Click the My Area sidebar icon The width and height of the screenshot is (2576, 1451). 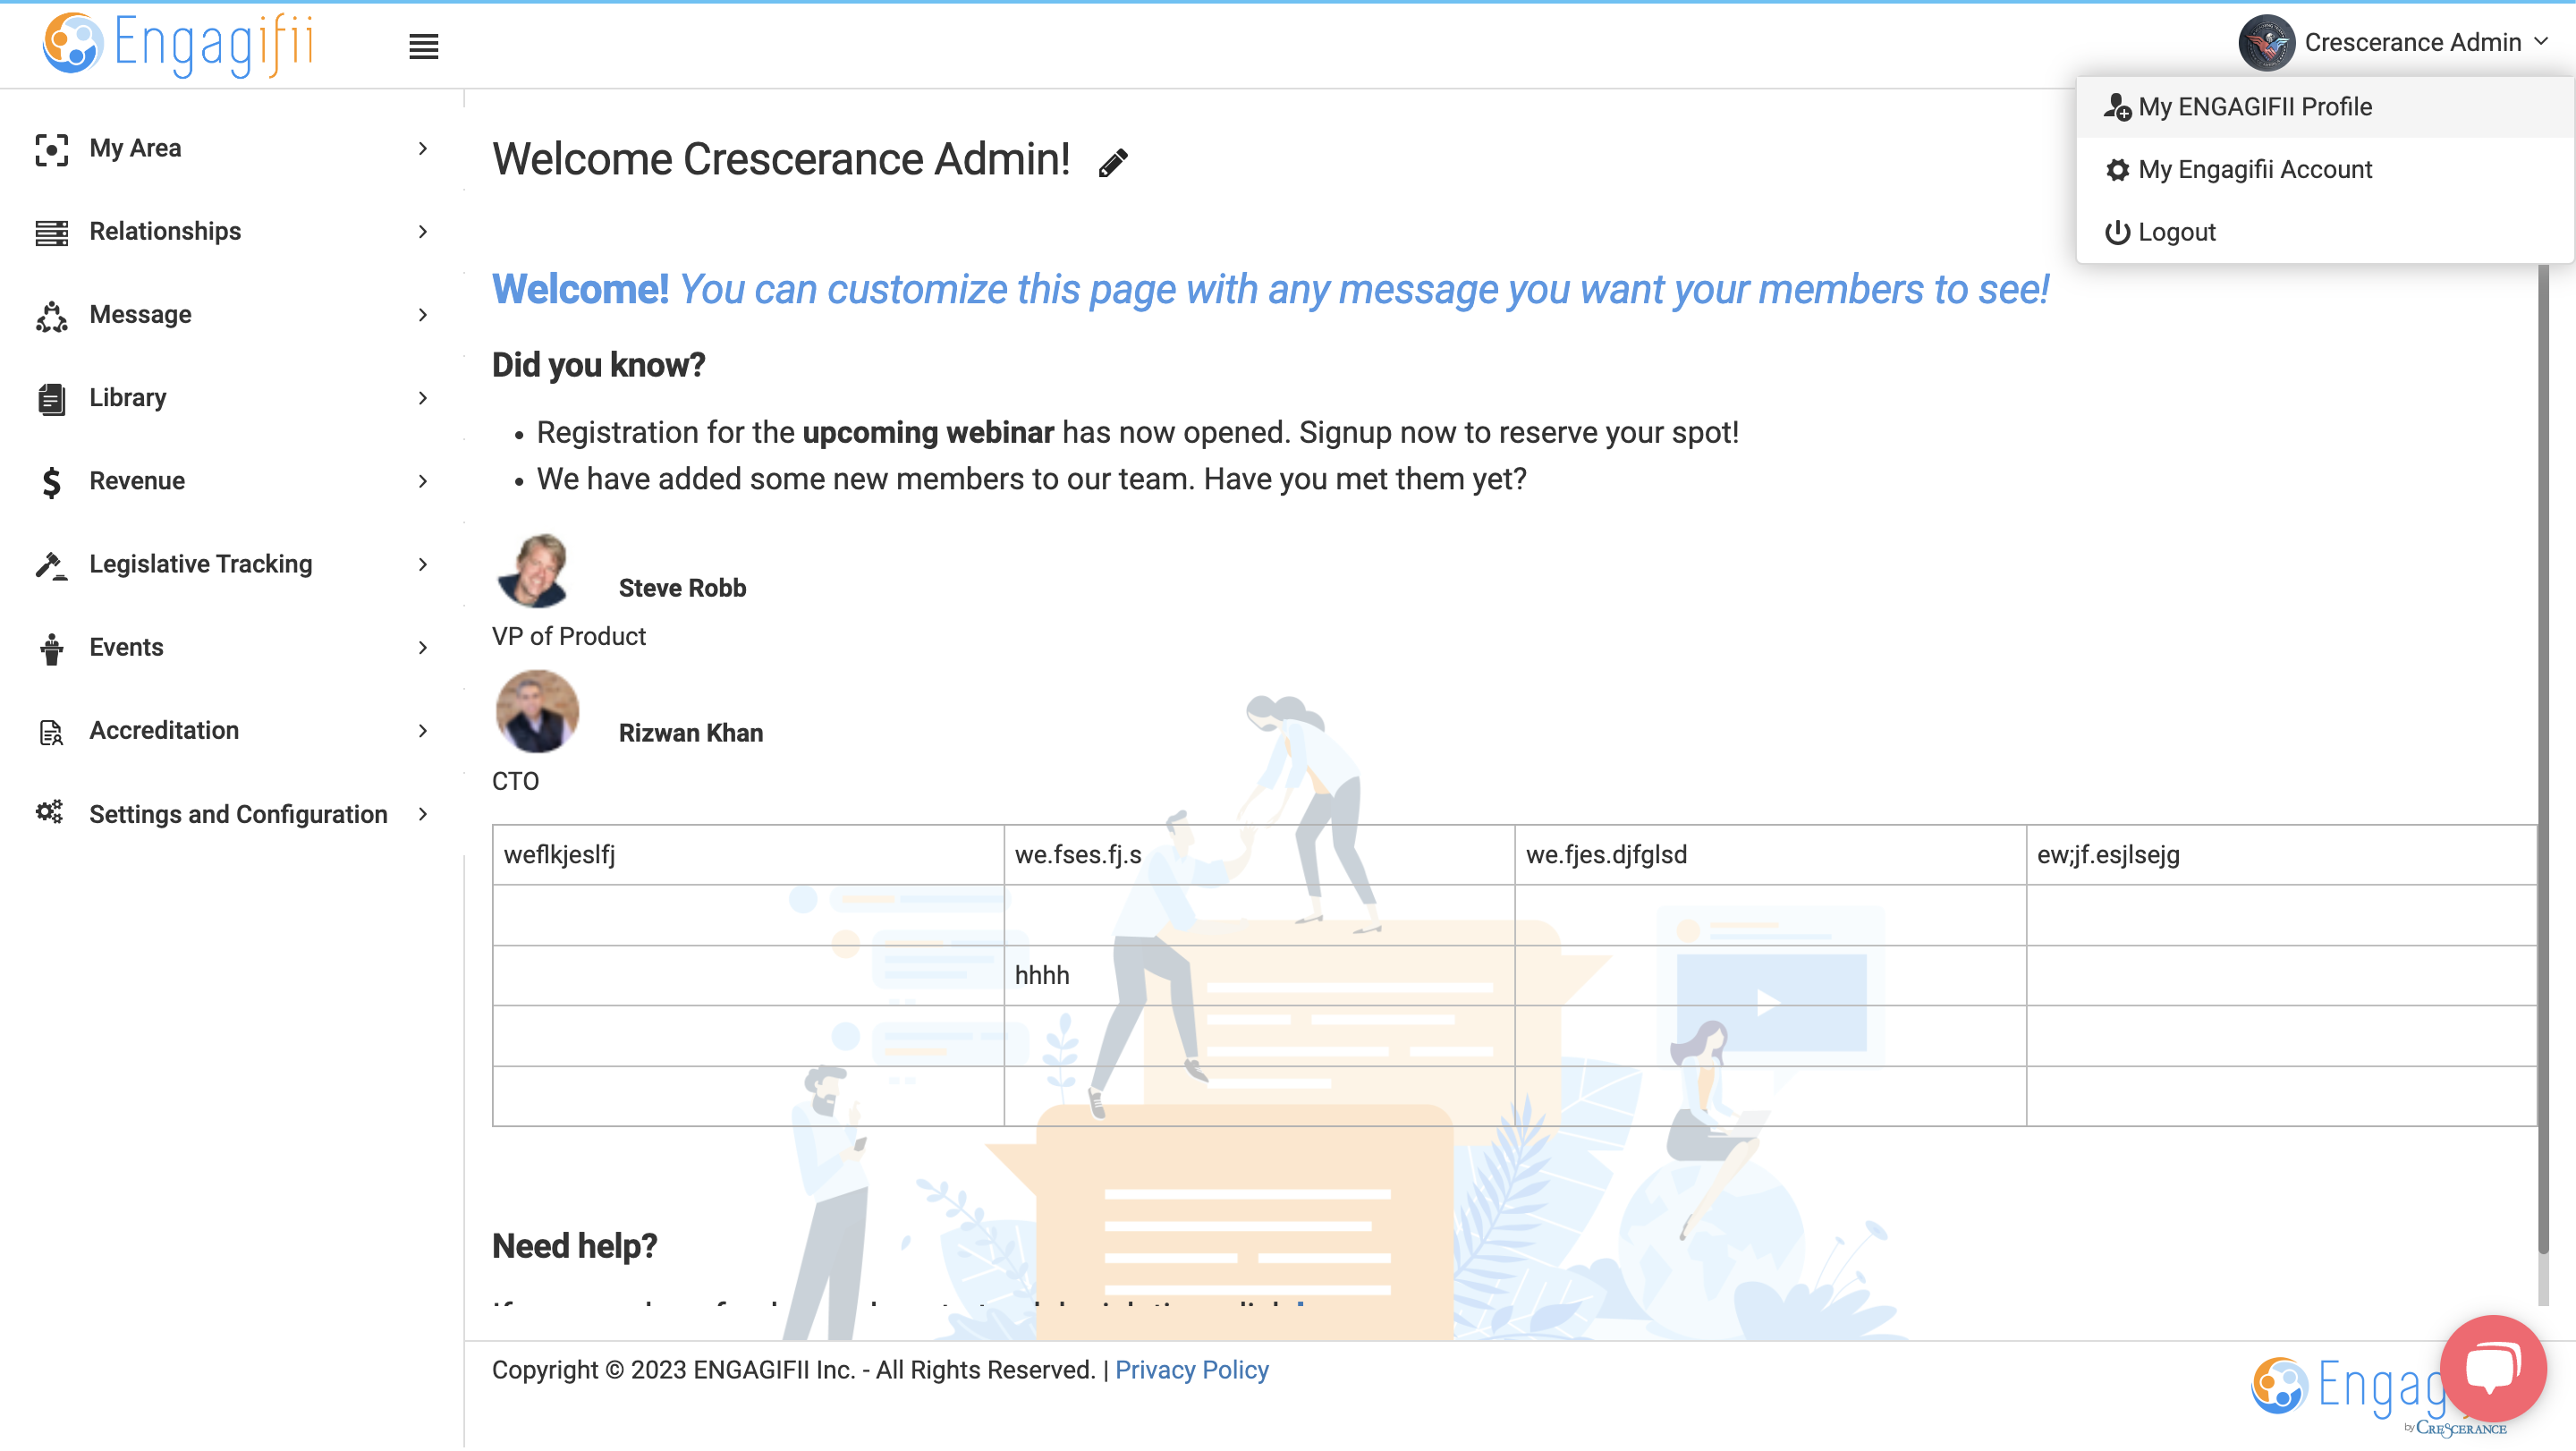(52, 149)
